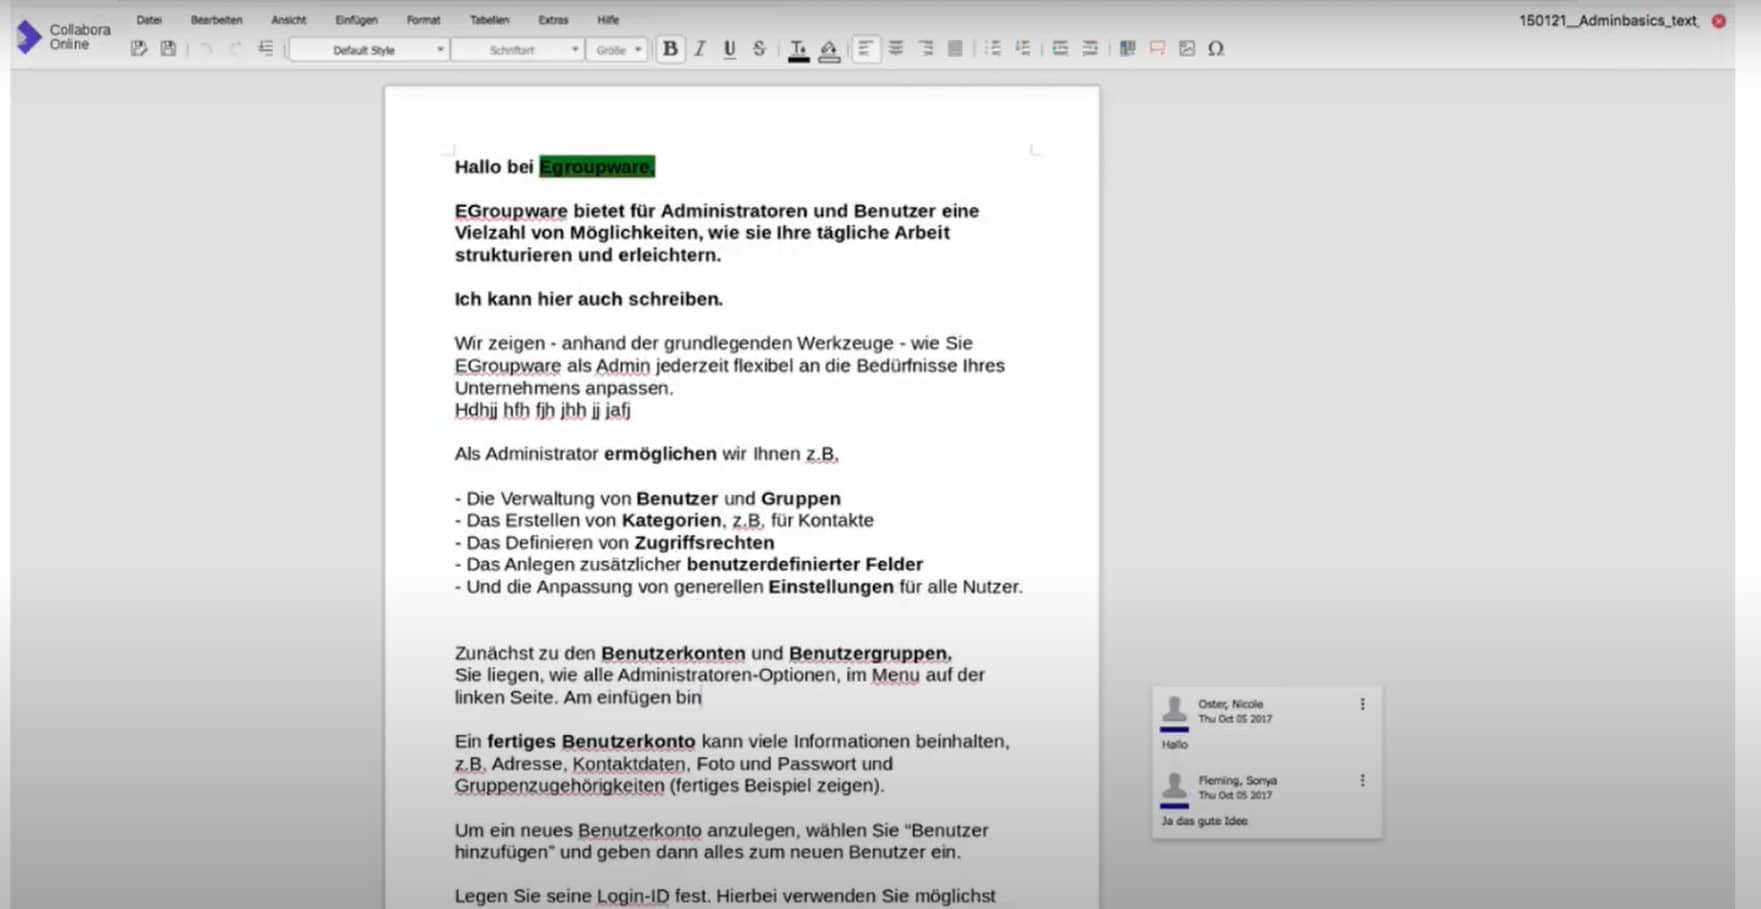The width and height of the screenshot is (1761, 909).
Task: Open the highlighting color tool
Action: tap(830, 48)
